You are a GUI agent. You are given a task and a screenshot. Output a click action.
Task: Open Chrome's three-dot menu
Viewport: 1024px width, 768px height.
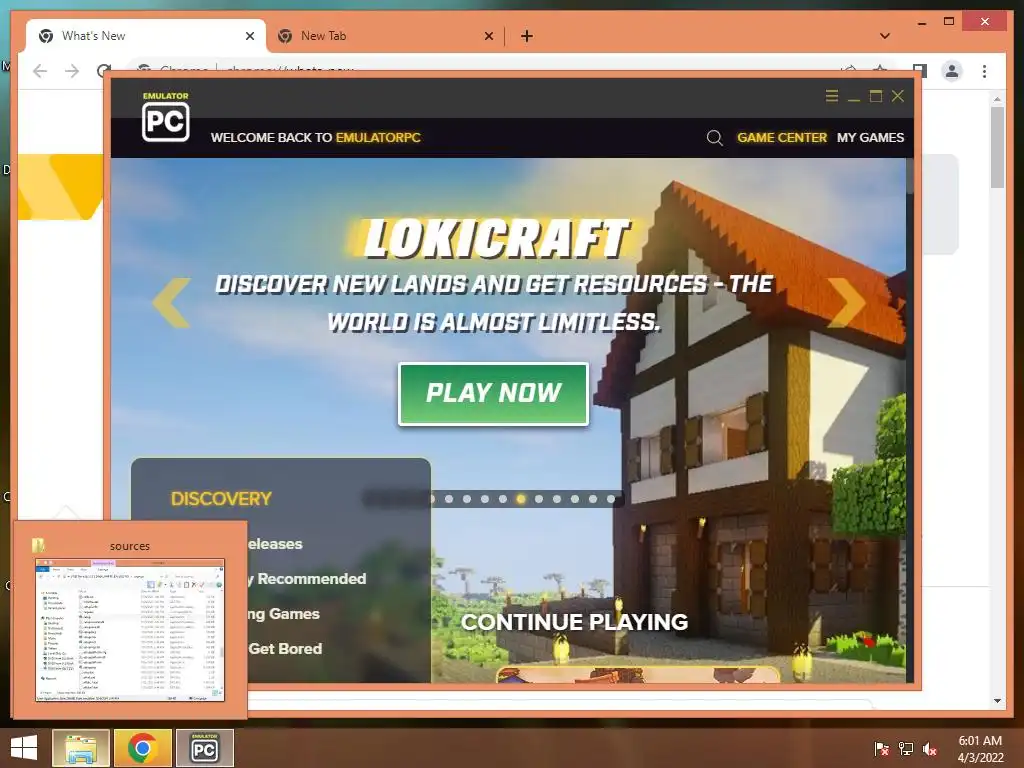tap(984, 71)
